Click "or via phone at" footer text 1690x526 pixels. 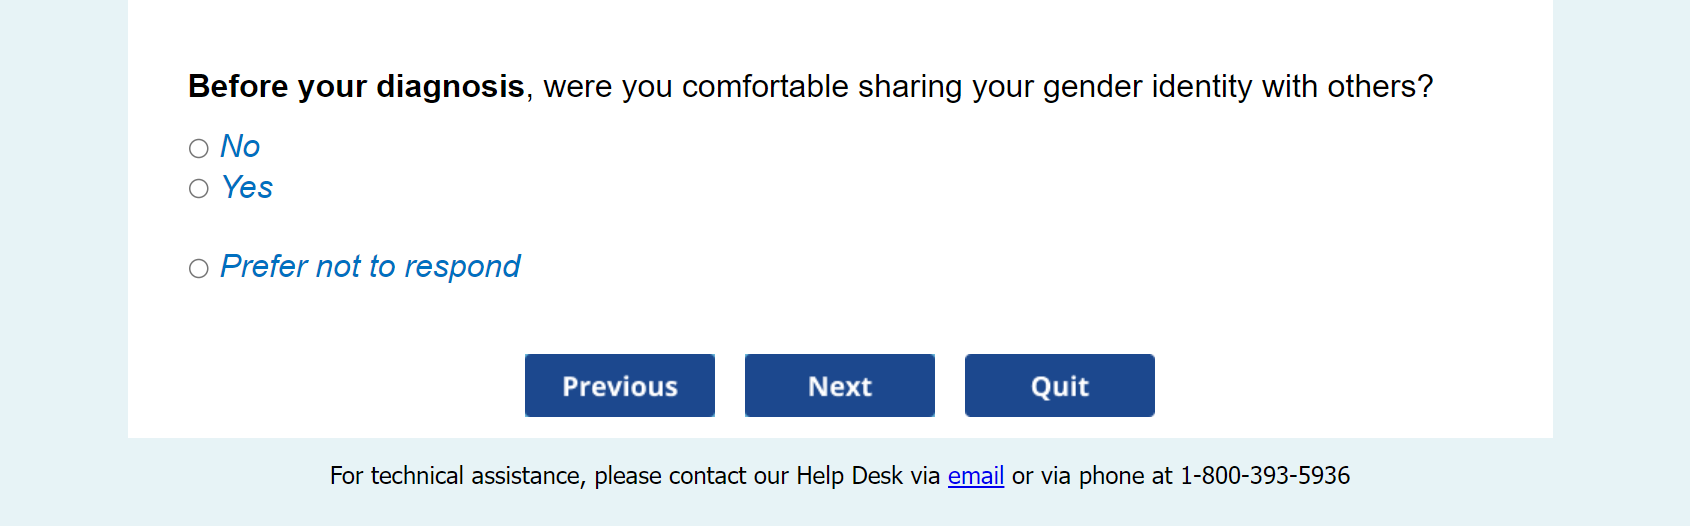click(x=1092, y=476)
